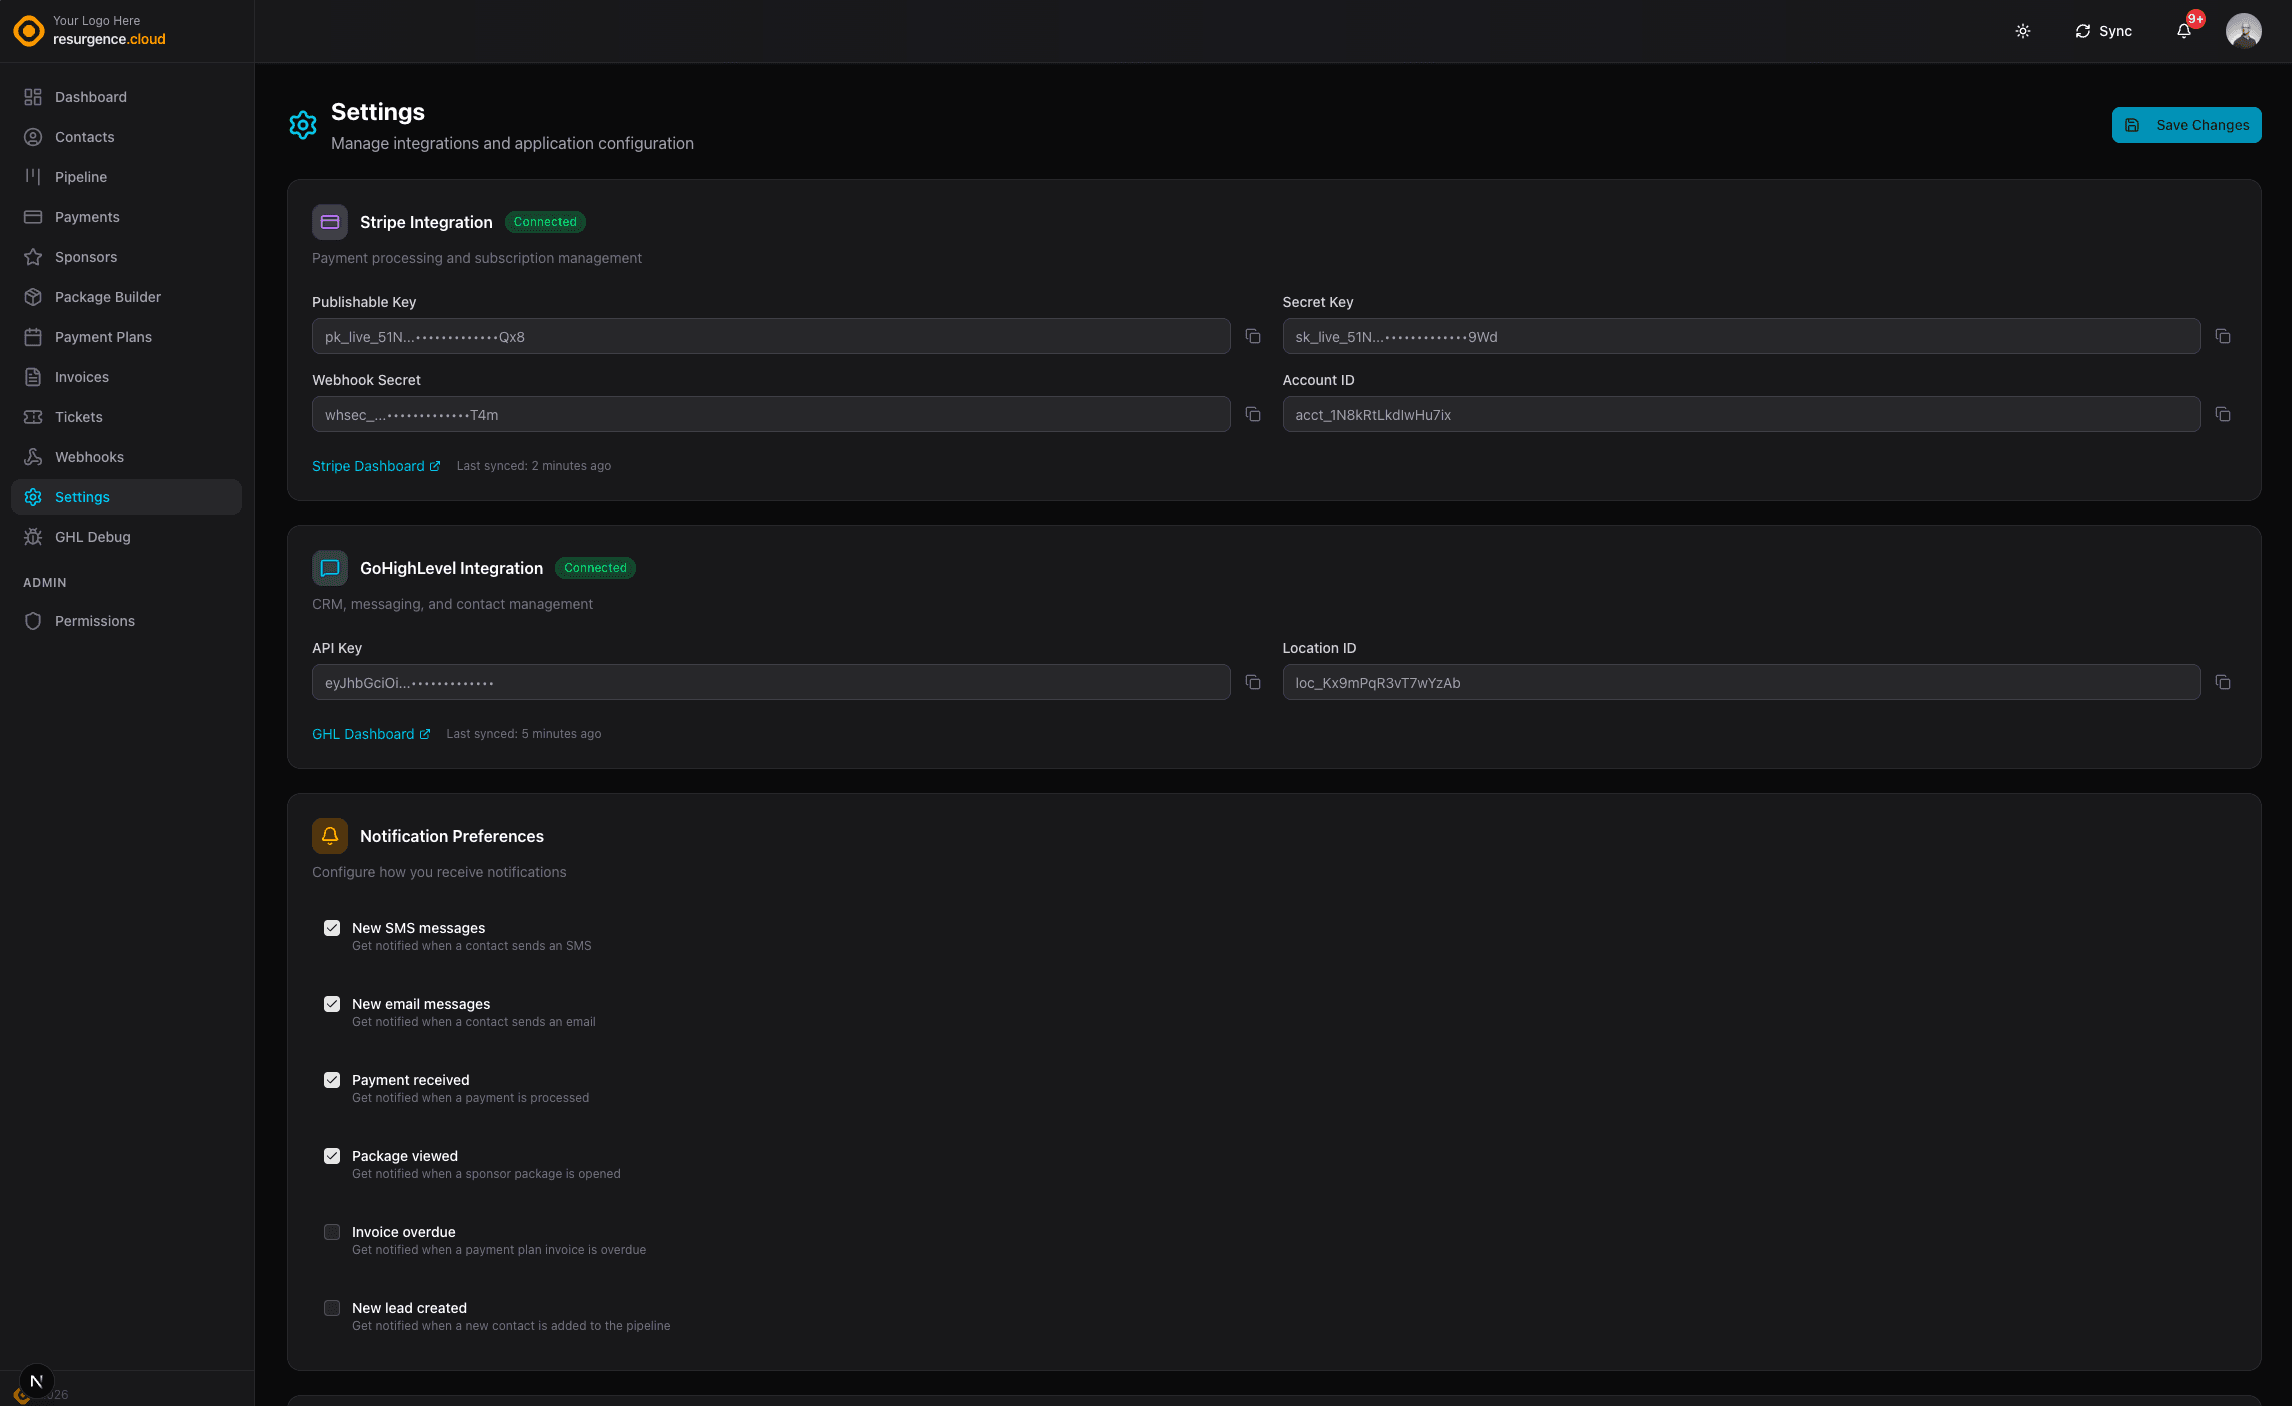The height and width of the screenshot is (1406, 2292).
Task: Enable the New lead created notification
Action: point(332,1308)
